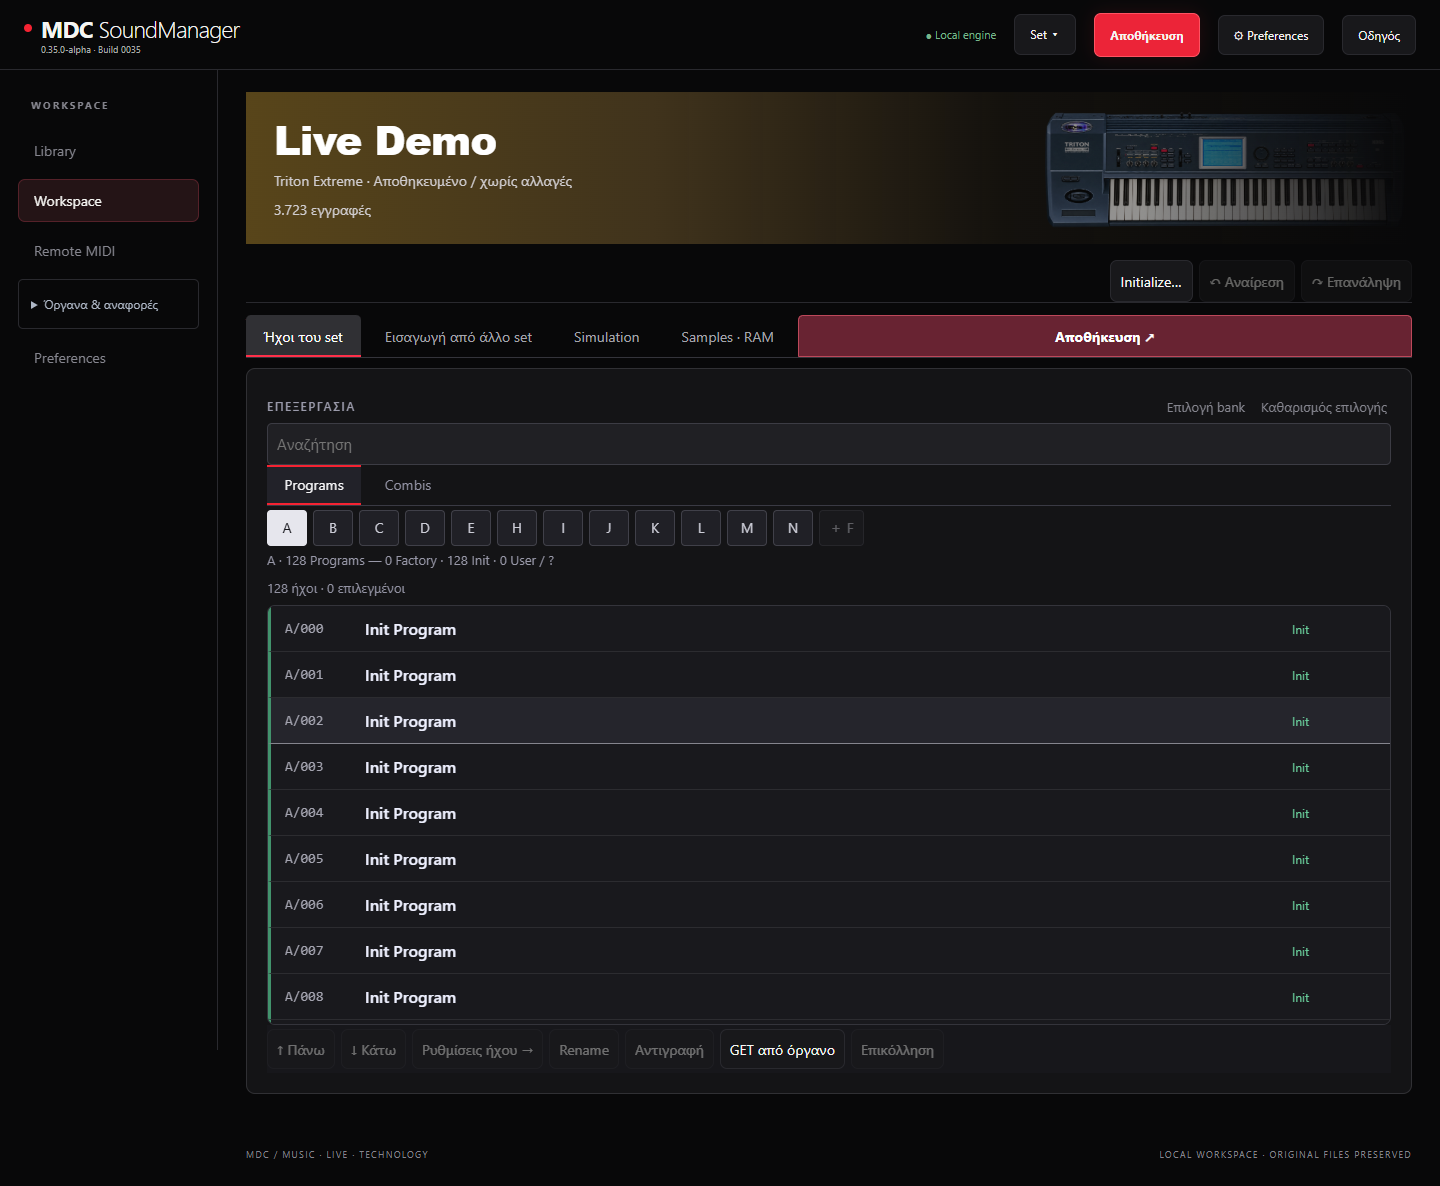Click Επιλογή bank link

(x=1205, y=407)
